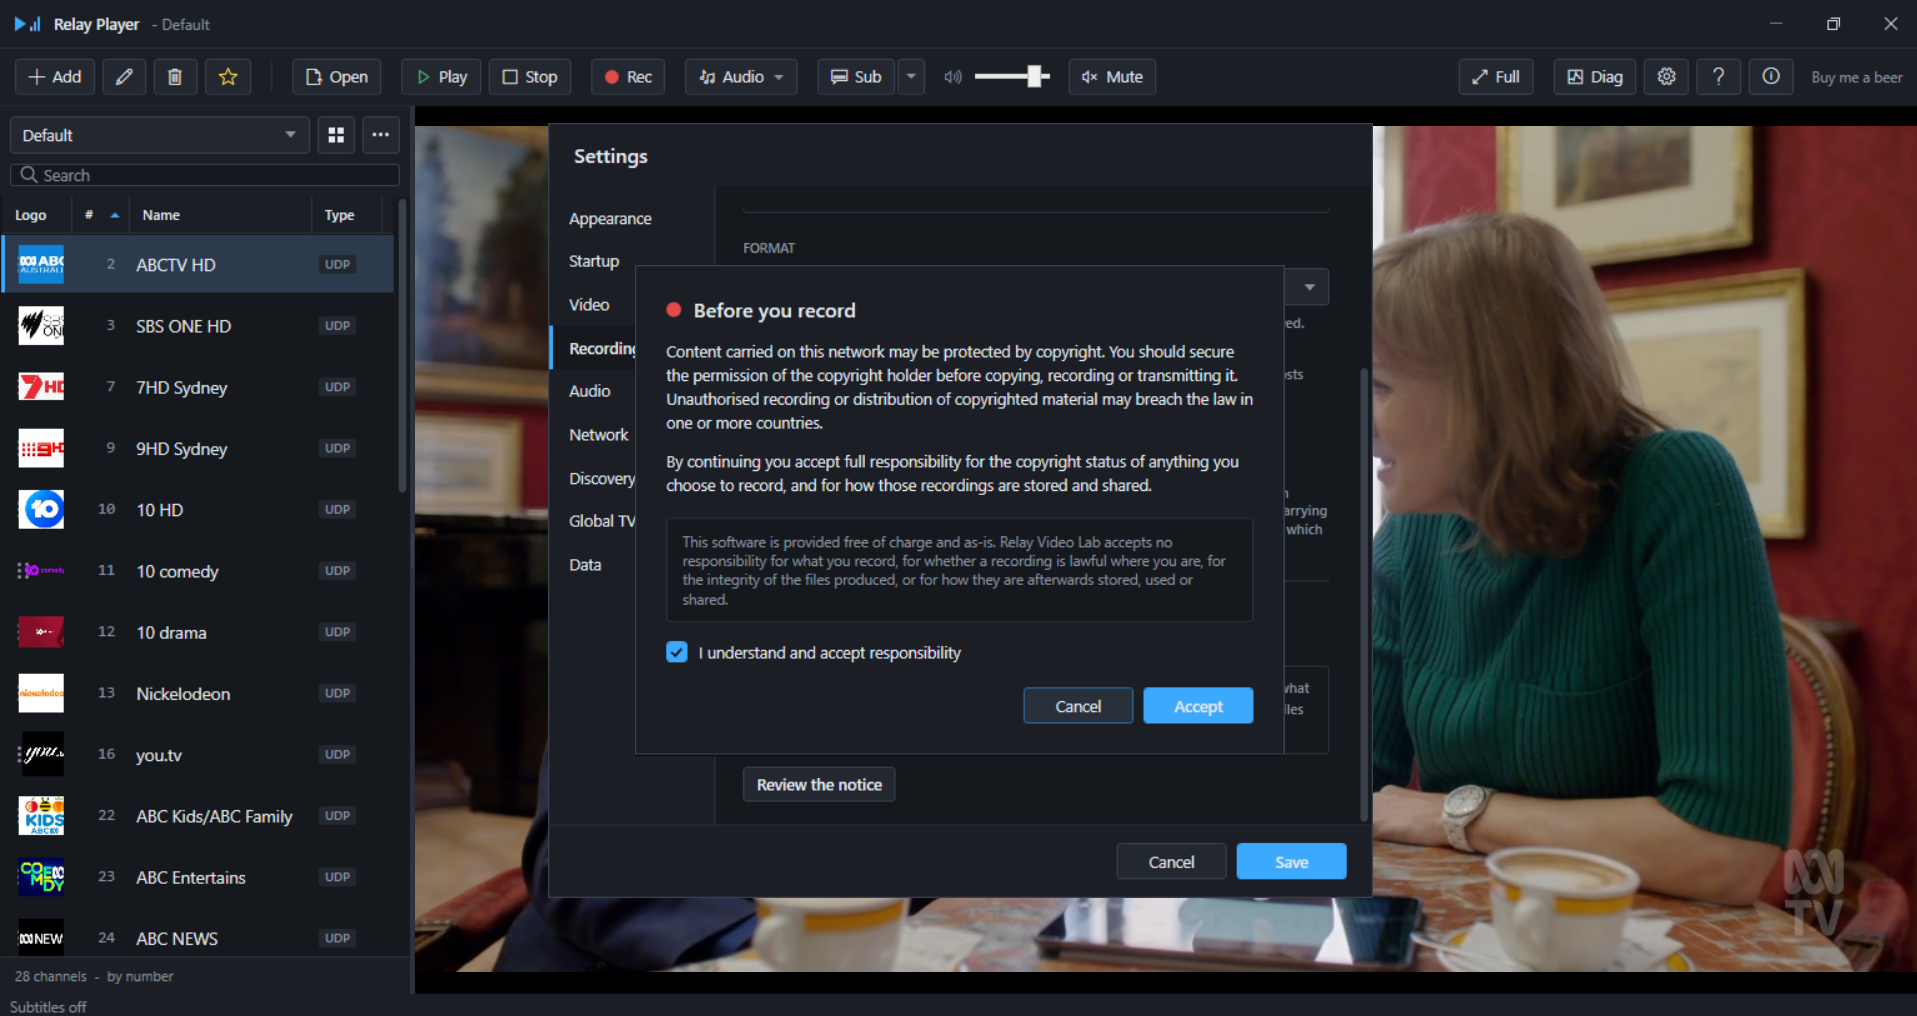Start recording with the Rec button
The height and width of the screenshot is (1016, 1917).
point(628,77)
